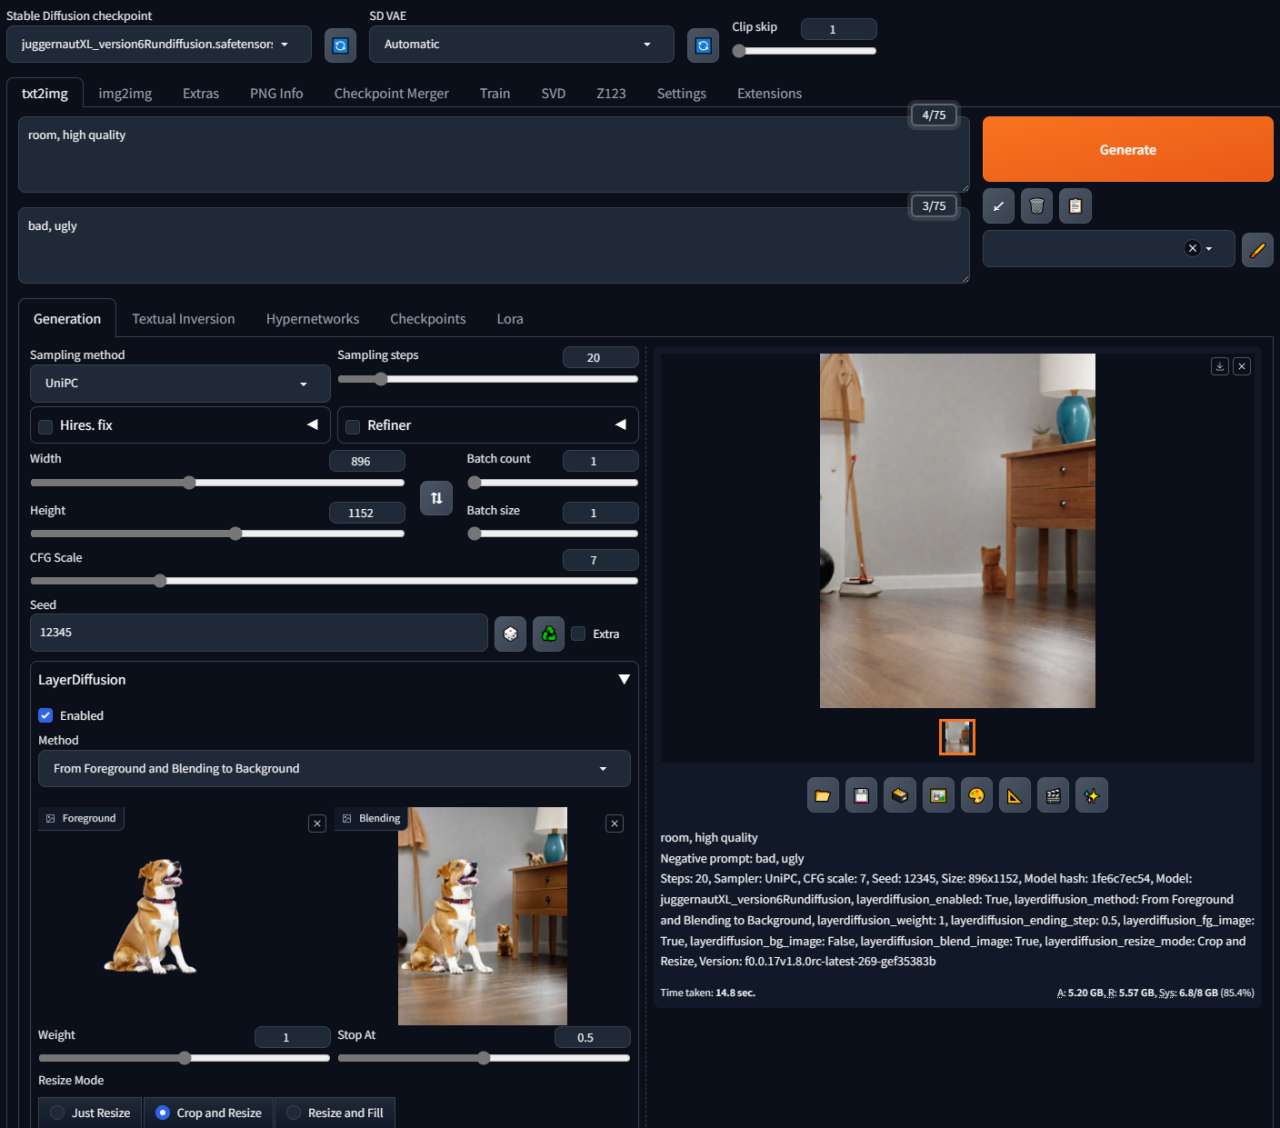
Task: Save image with the floppy disk icon
Action: [x=861, y=796]
